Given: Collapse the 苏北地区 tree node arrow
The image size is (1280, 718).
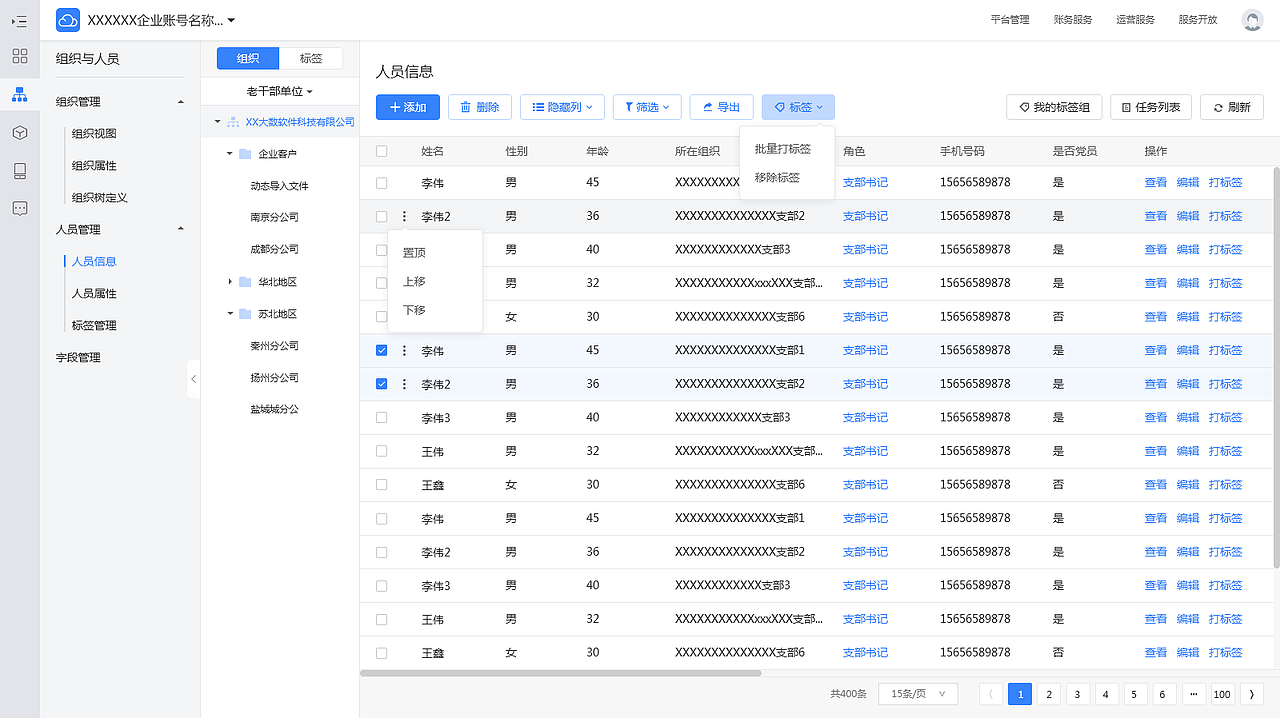Looking at the screenshot, I should (231, 314).
